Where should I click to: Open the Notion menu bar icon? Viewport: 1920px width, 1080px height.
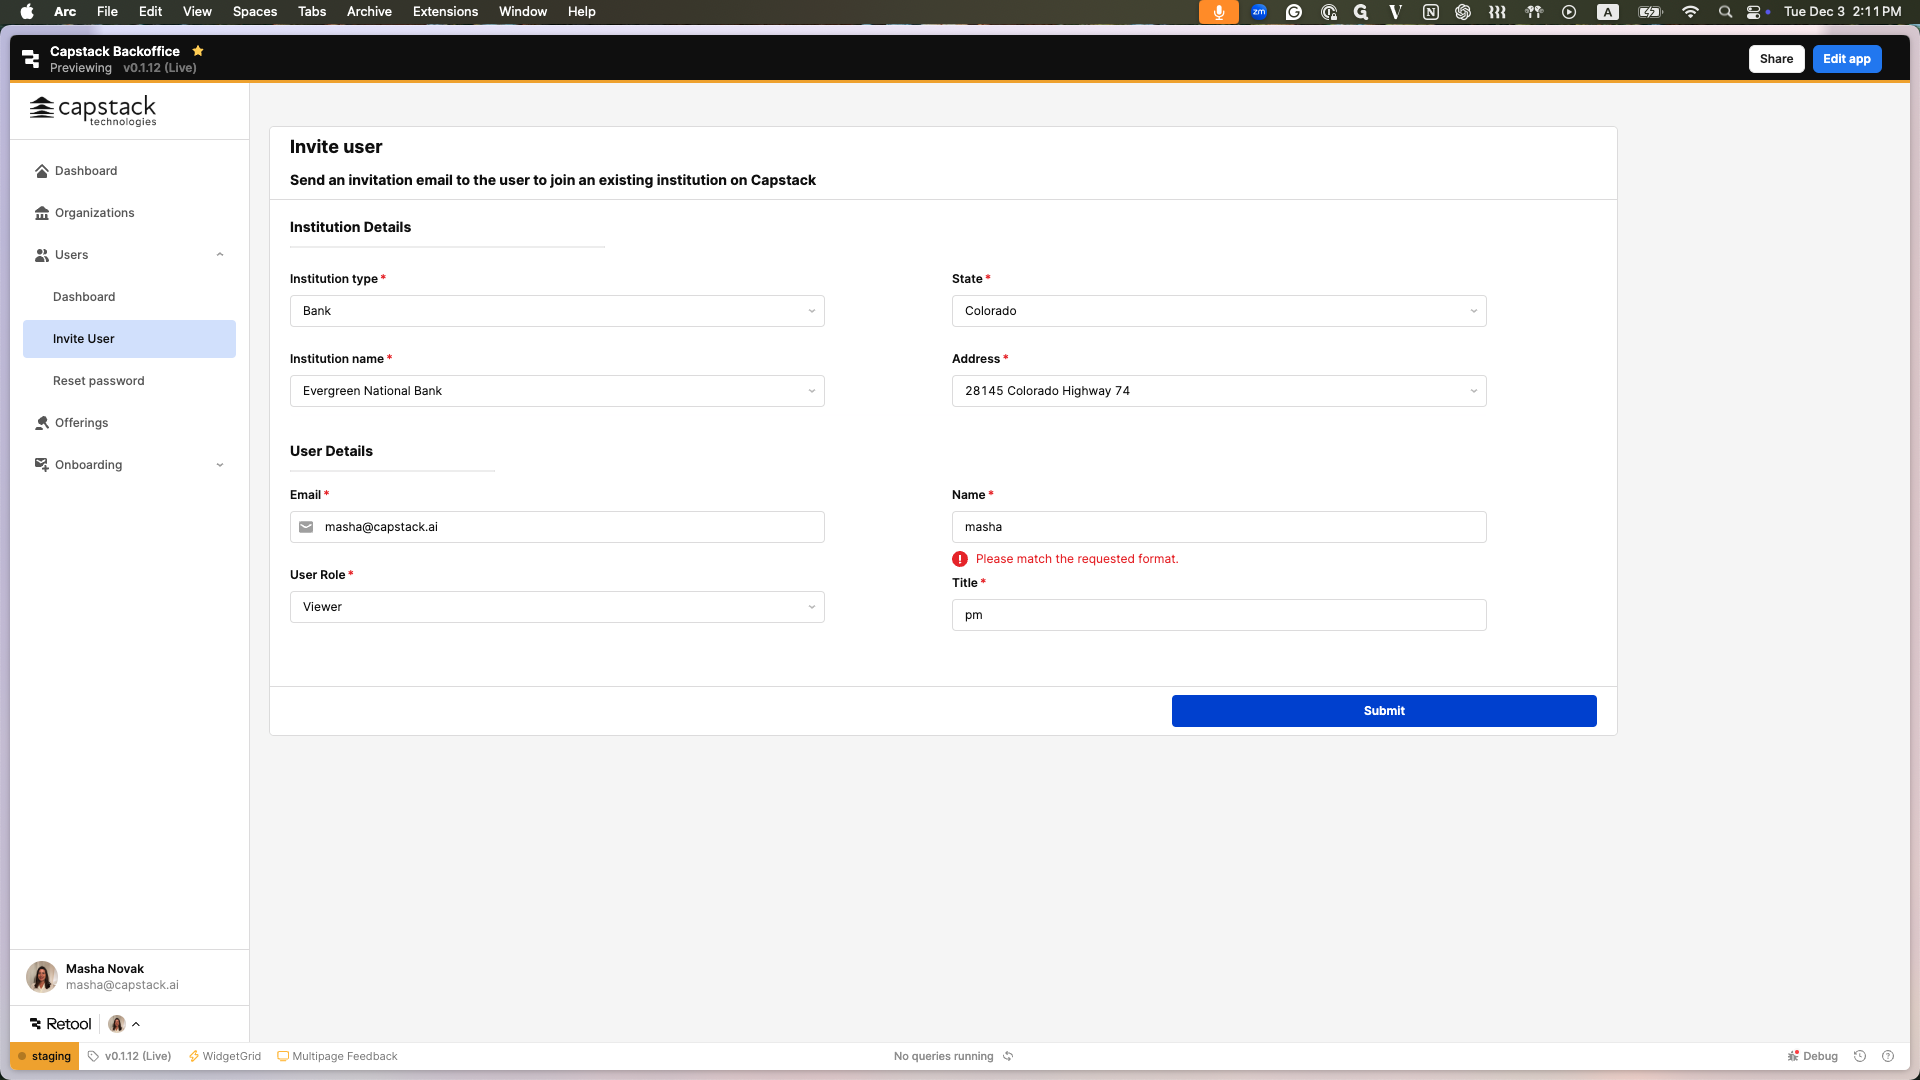pyautogui.click(x=1431, y=12)
